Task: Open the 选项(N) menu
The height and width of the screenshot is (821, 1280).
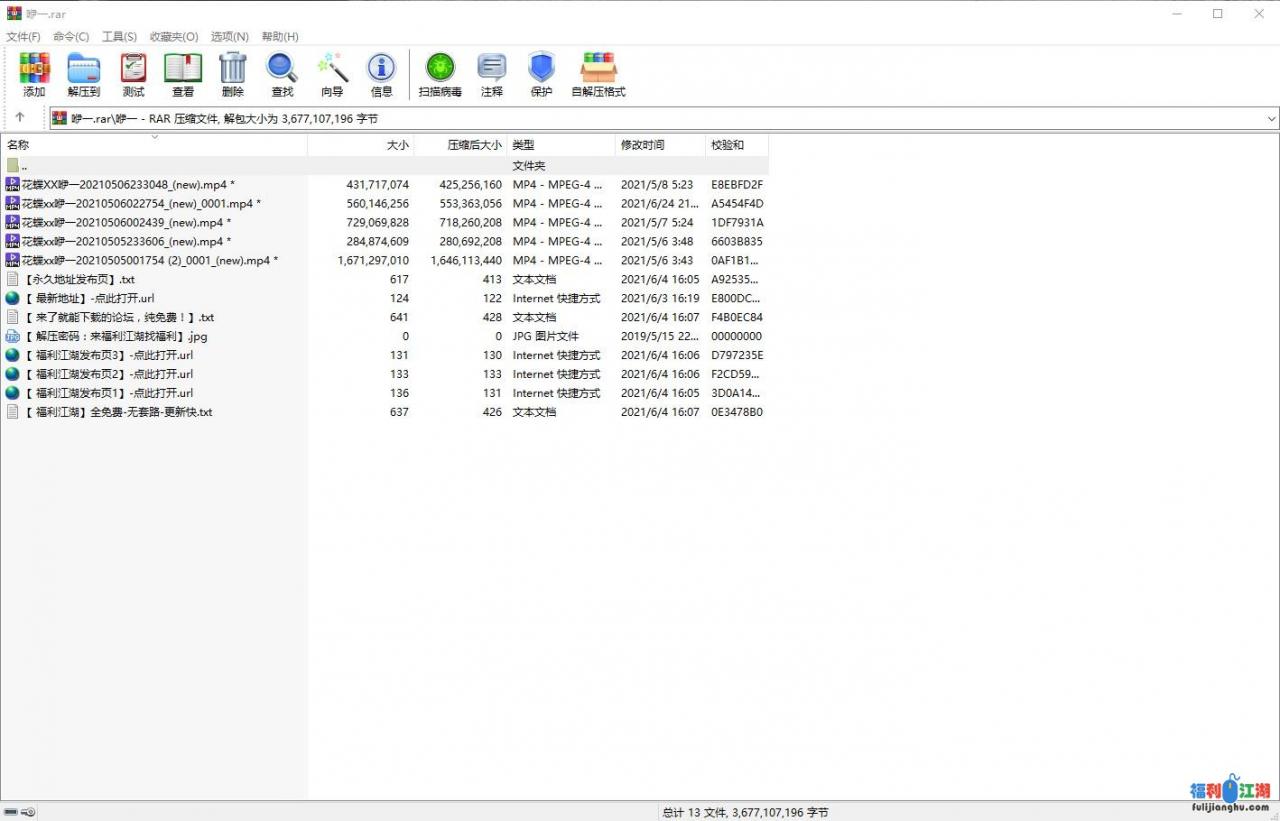Action: pos(229,37)
